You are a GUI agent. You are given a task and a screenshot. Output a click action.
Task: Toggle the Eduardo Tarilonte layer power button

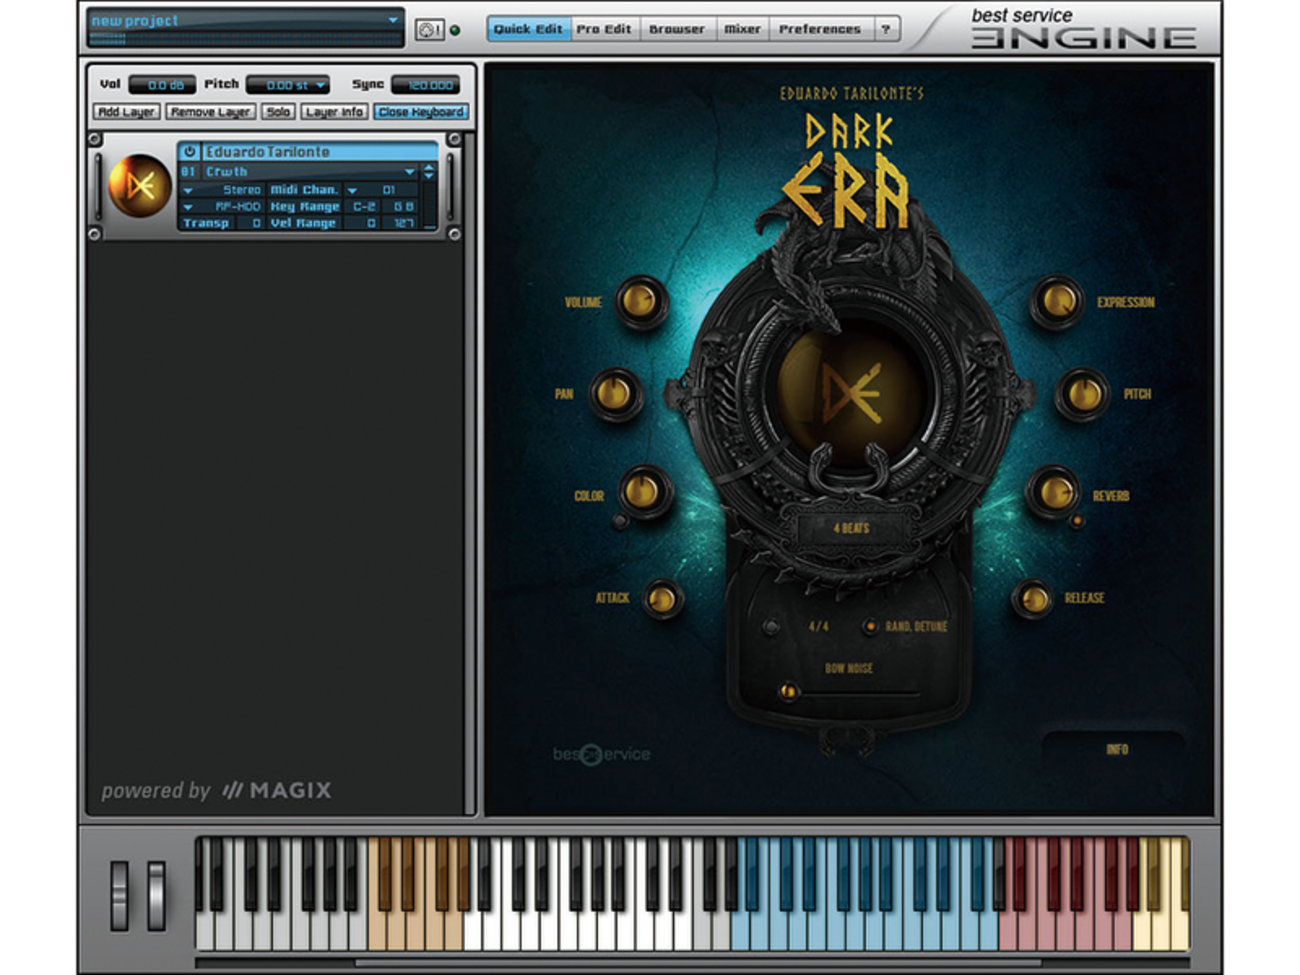pyautogui.click(x=189, y=152)
